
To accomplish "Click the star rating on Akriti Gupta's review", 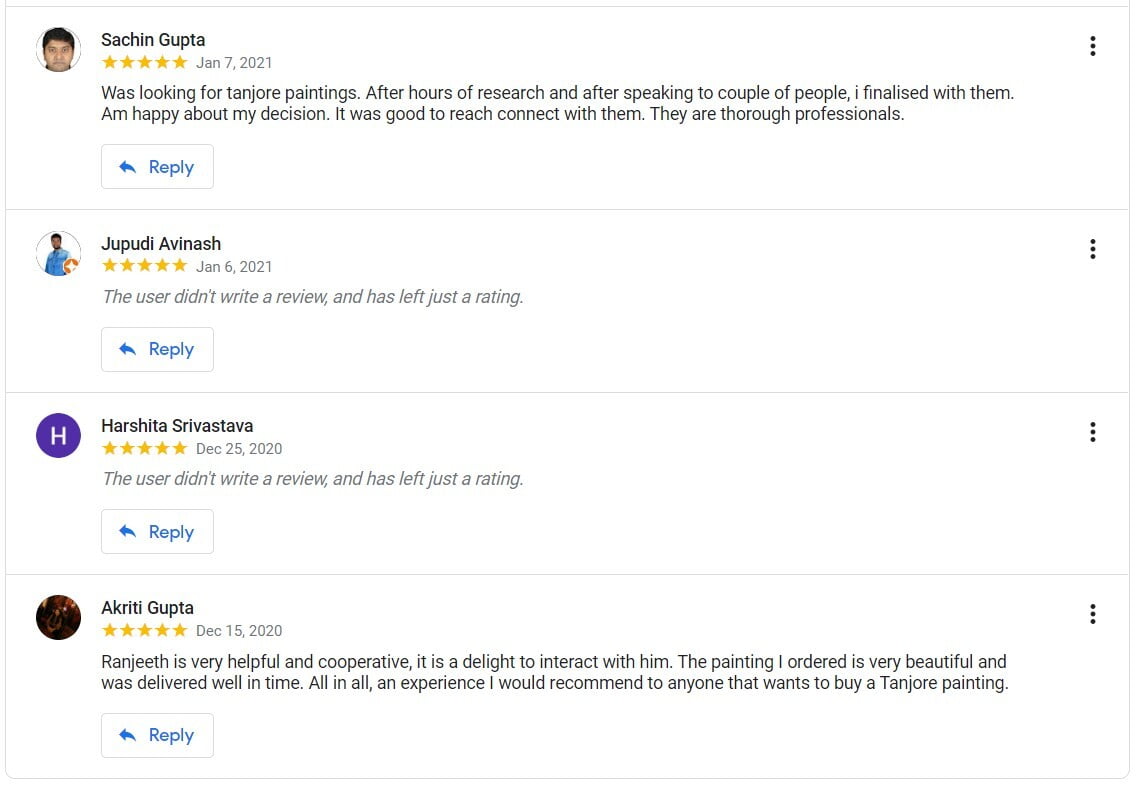I will 144,631.
